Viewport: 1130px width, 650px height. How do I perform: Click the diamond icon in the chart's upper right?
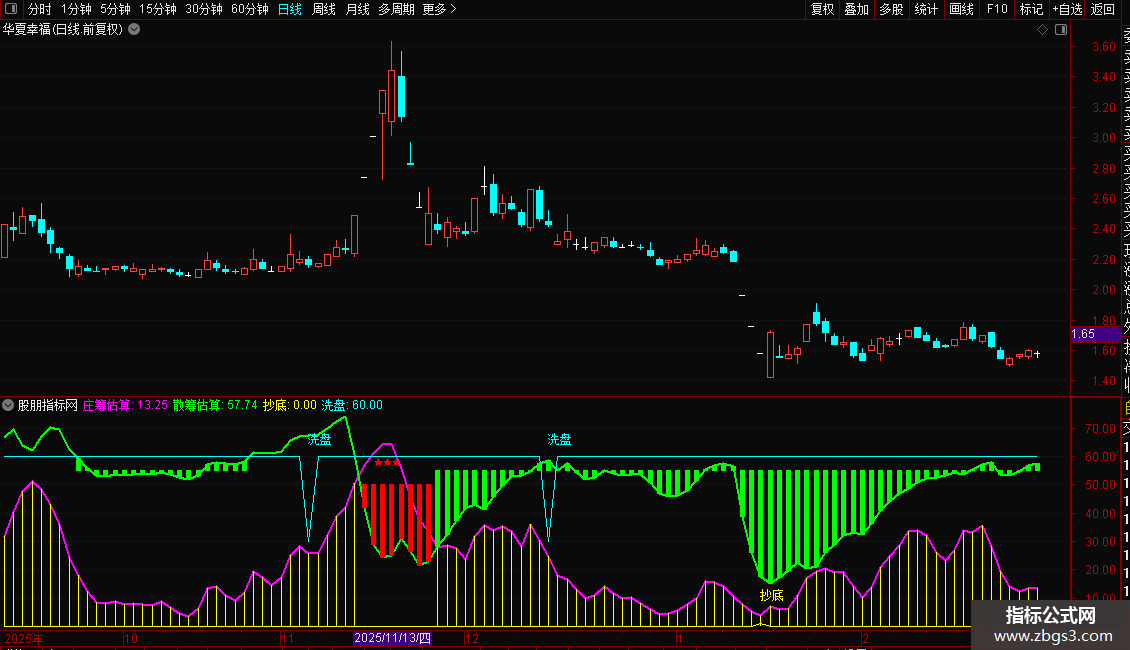1042,30
